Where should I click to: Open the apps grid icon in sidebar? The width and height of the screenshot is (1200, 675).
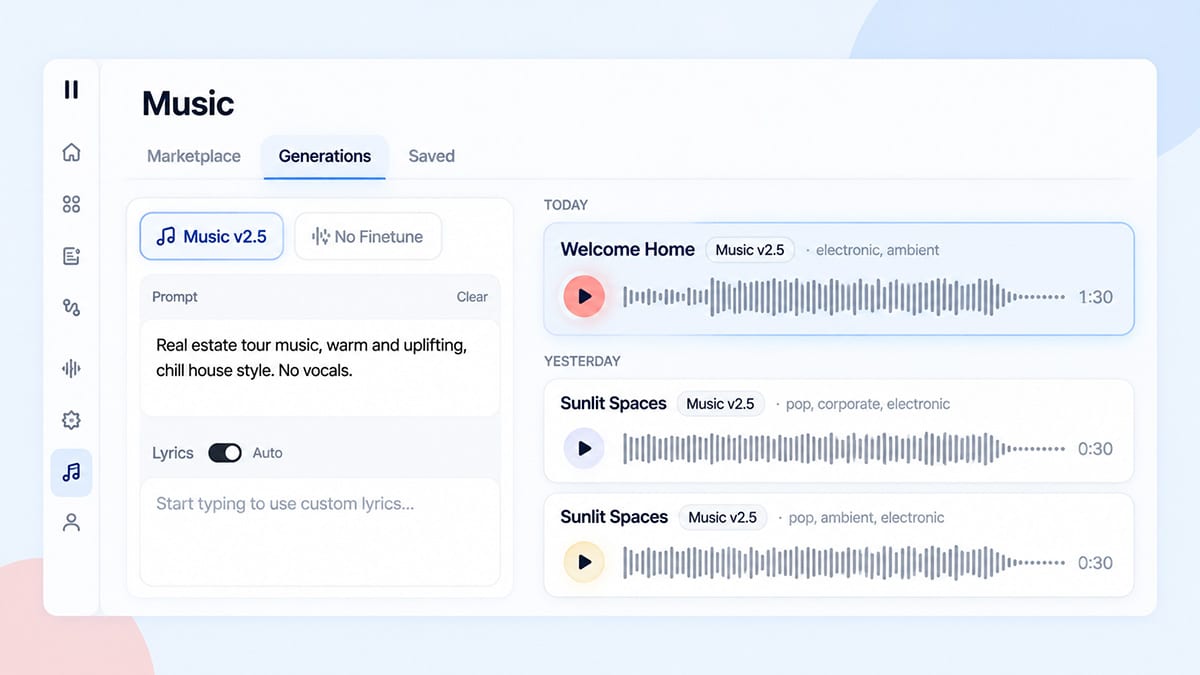(71, 204)
